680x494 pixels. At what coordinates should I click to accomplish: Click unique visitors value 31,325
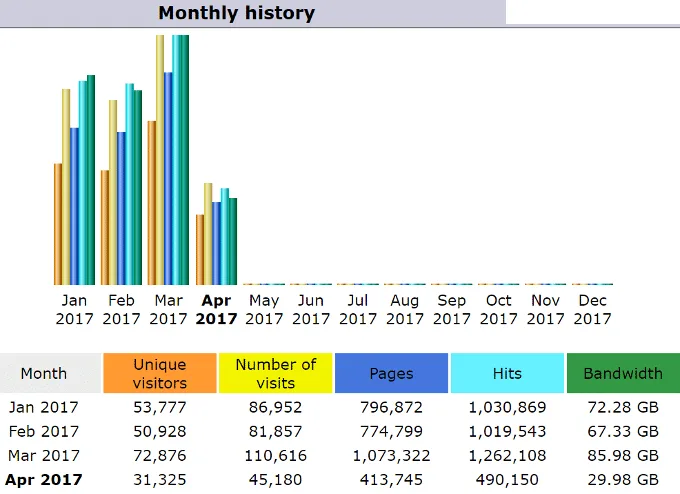pyautogui.click(x=160, y=480)
